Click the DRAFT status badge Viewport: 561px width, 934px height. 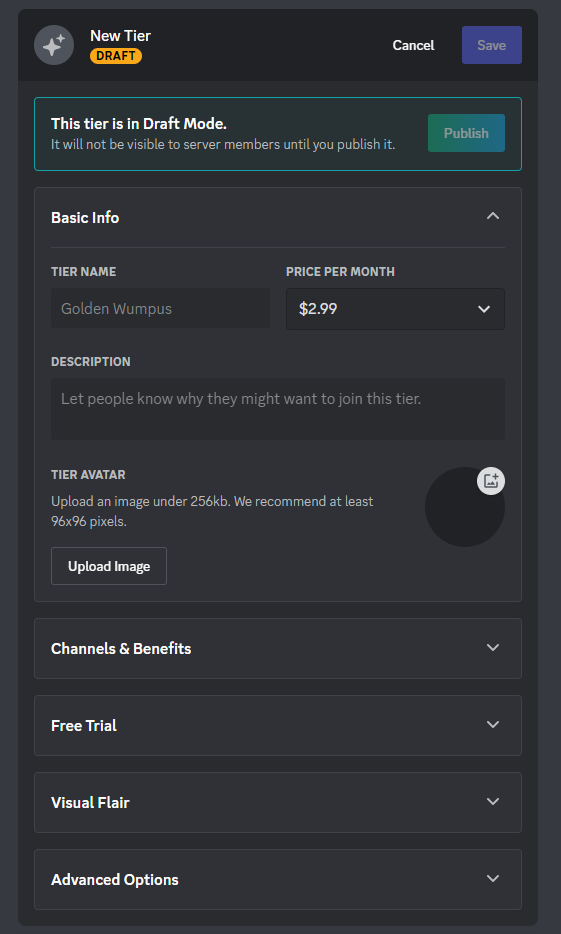click(x=116, y=56)
